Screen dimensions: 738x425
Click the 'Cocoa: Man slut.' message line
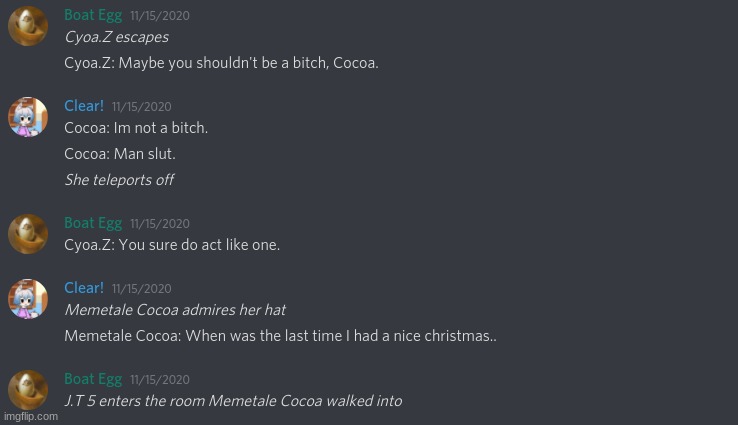click(120, 154)
